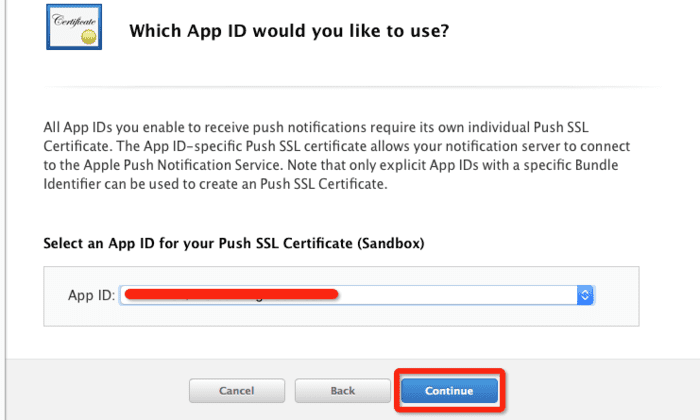This screenshot has width=700, height=420.
Task: Click the 'App ID:' field label
Action: (92, 295)
